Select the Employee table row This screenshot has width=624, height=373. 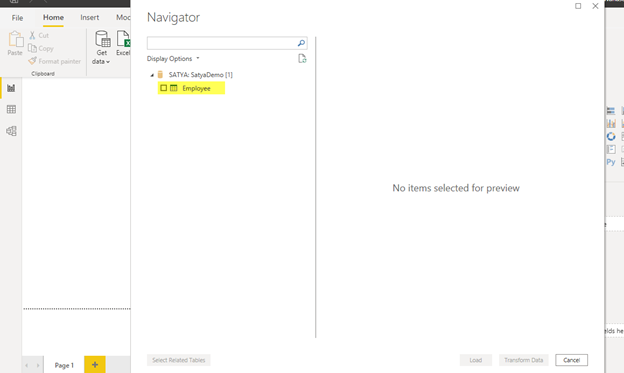click(191, 88)
